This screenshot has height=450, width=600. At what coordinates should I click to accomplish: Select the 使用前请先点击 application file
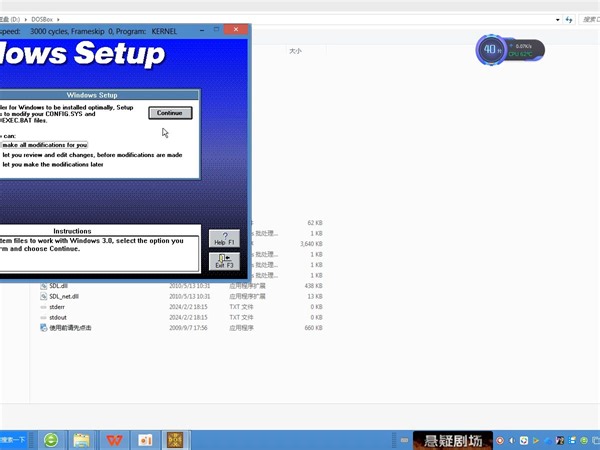(x=70, y=328)
